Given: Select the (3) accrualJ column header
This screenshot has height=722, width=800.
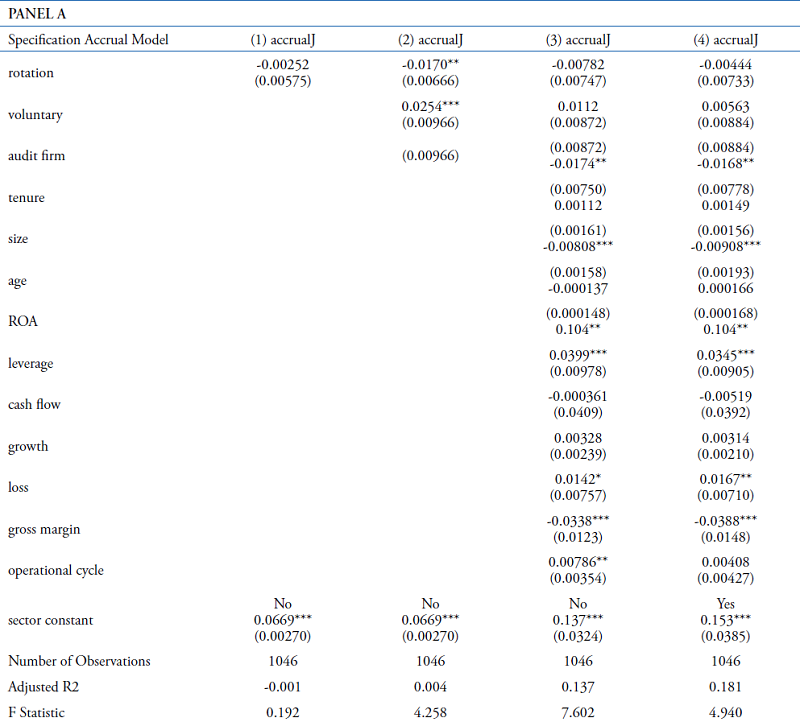Looking at the screenshot, I should [x=578, y=40].
